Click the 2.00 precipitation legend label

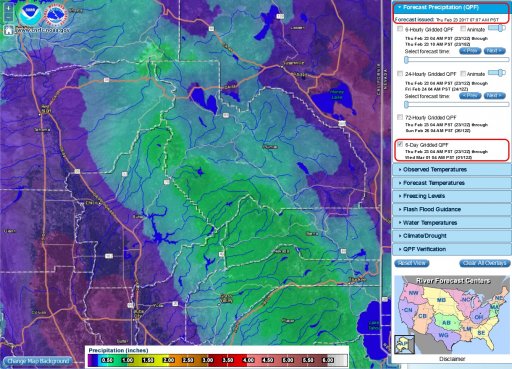pos(168,360)
